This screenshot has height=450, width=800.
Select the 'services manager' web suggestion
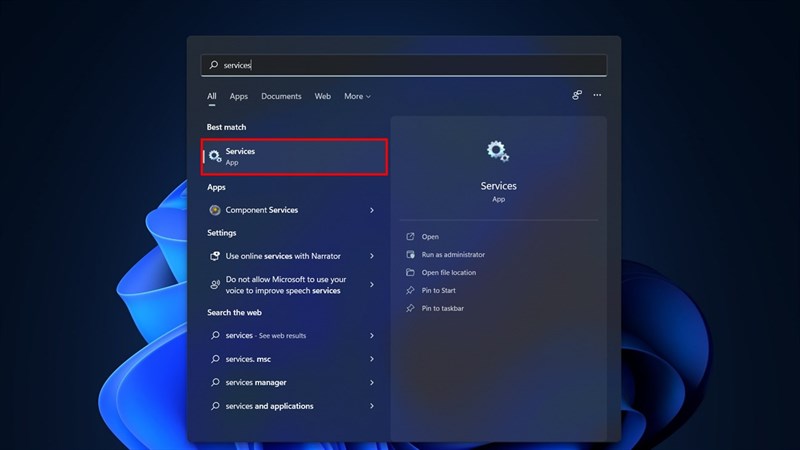[292, 382]
